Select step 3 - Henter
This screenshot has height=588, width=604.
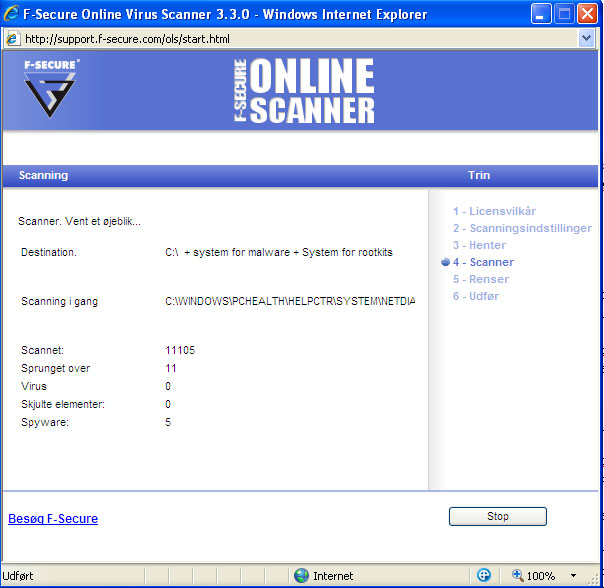[x=479, y=245]
